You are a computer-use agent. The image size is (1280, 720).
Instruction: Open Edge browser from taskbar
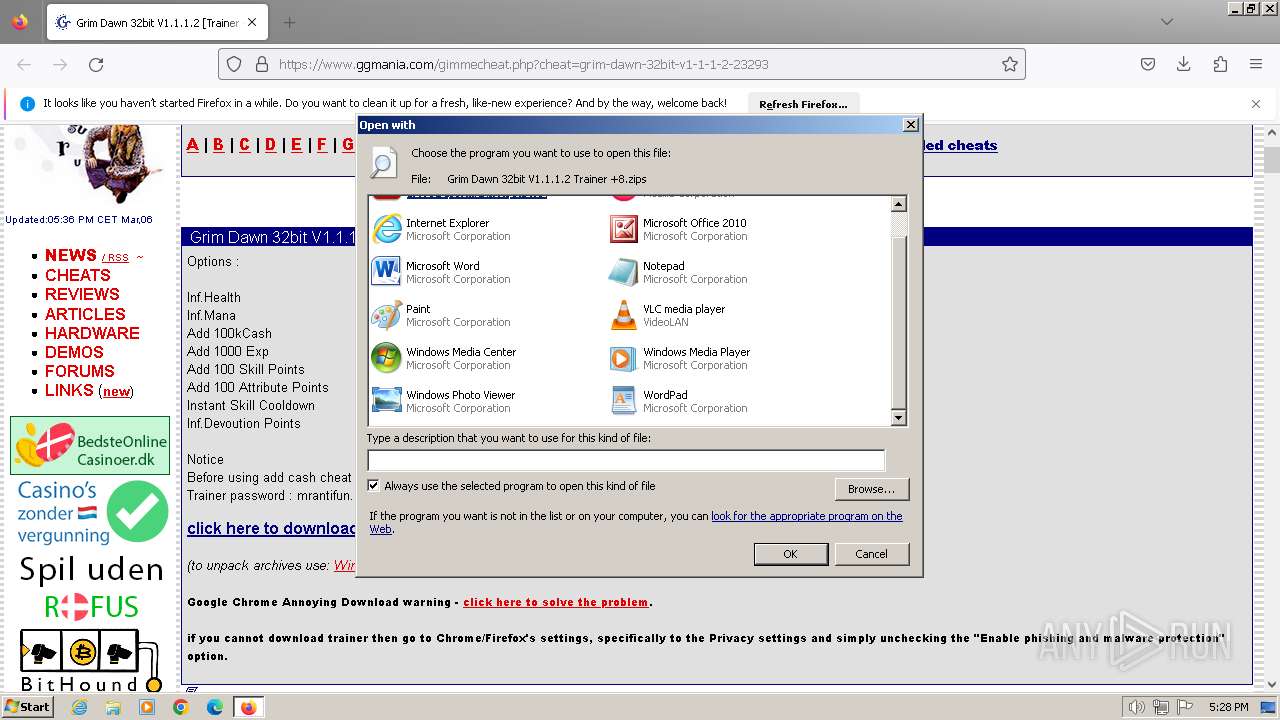click(215, 707)
